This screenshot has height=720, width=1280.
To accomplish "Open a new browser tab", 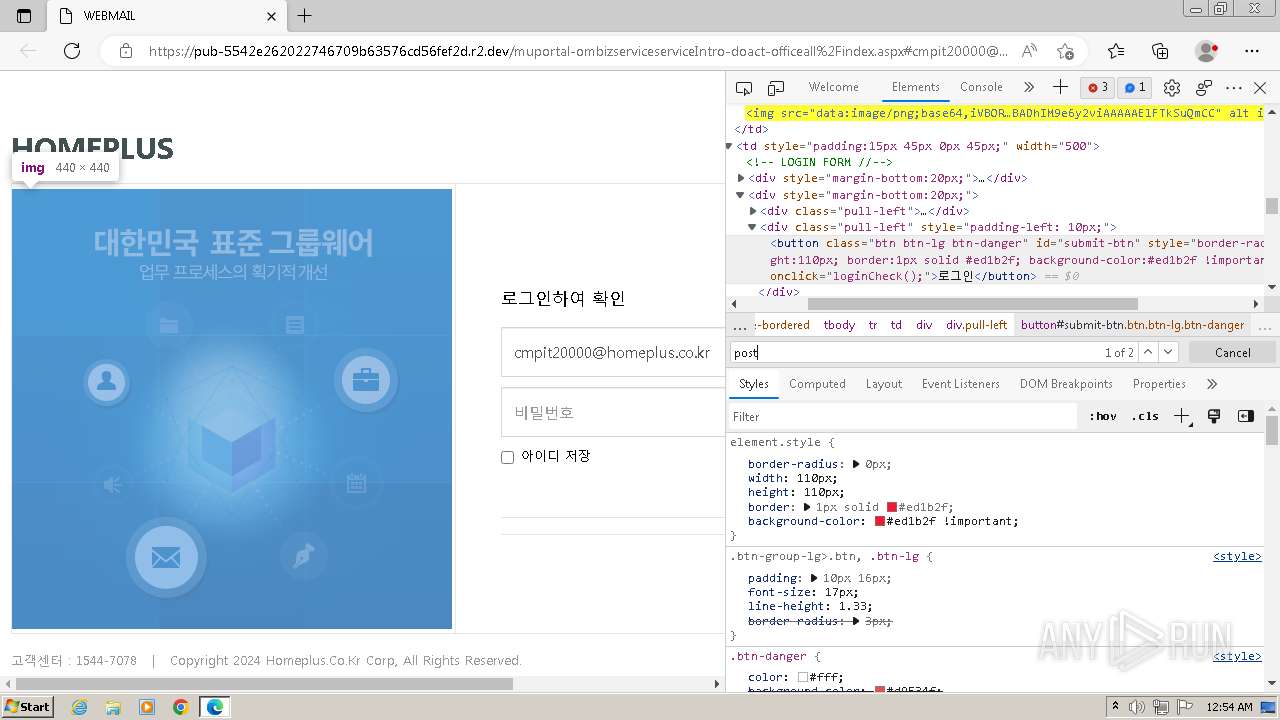I will tap(305, 16).
